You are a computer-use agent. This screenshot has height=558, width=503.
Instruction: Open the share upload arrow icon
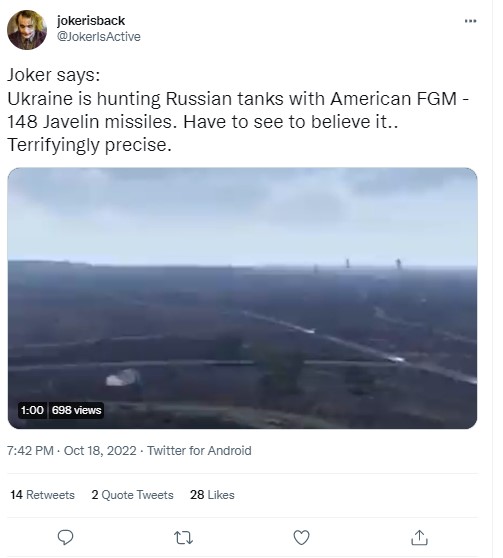[x=419, y=537]
